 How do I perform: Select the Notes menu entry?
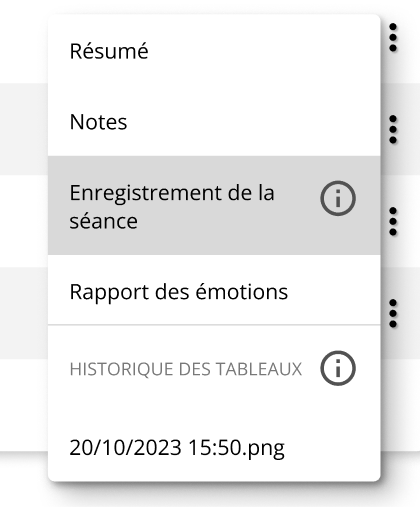(214, 121)
